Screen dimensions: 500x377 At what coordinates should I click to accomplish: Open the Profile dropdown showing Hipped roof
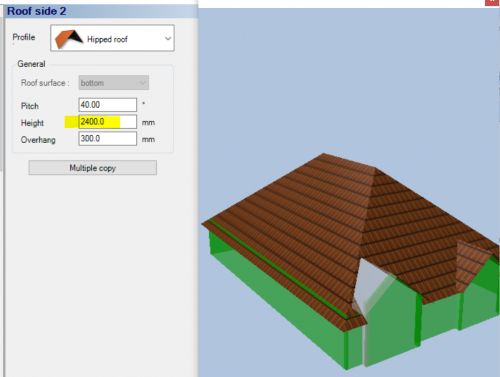coord(112,38)
